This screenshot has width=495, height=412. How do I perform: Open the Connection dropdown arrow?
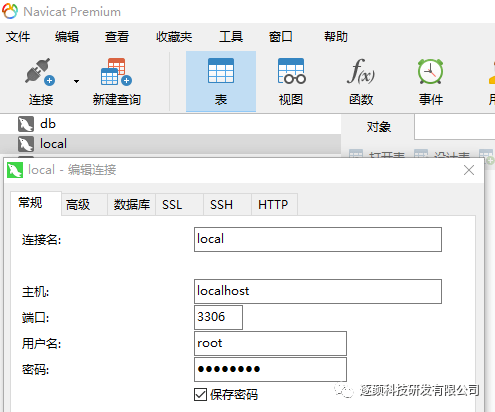tap(76, 81)
